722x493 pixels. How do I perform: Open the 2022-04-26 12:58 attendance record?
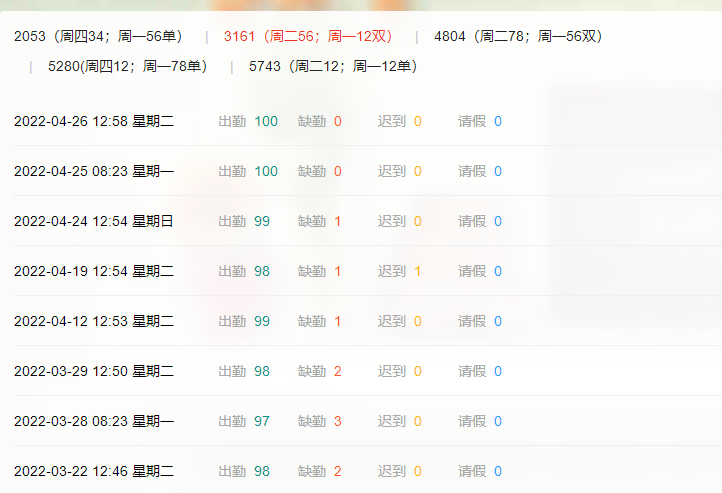point(94,121)
